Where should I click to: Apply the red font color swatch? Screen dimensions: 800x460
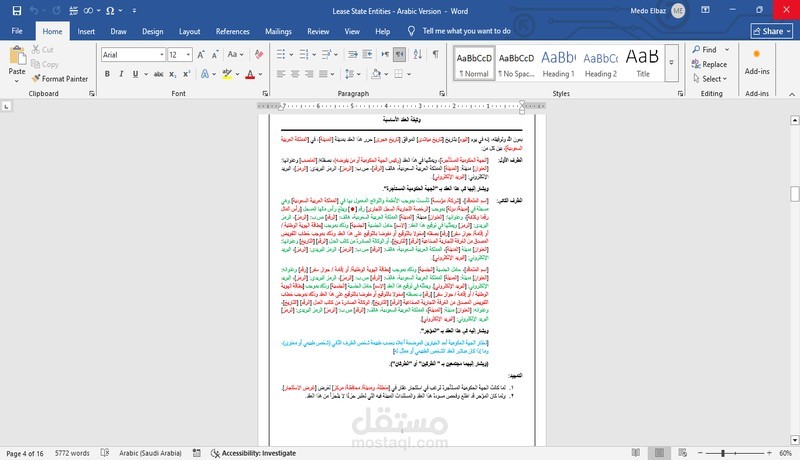point(250,74)
